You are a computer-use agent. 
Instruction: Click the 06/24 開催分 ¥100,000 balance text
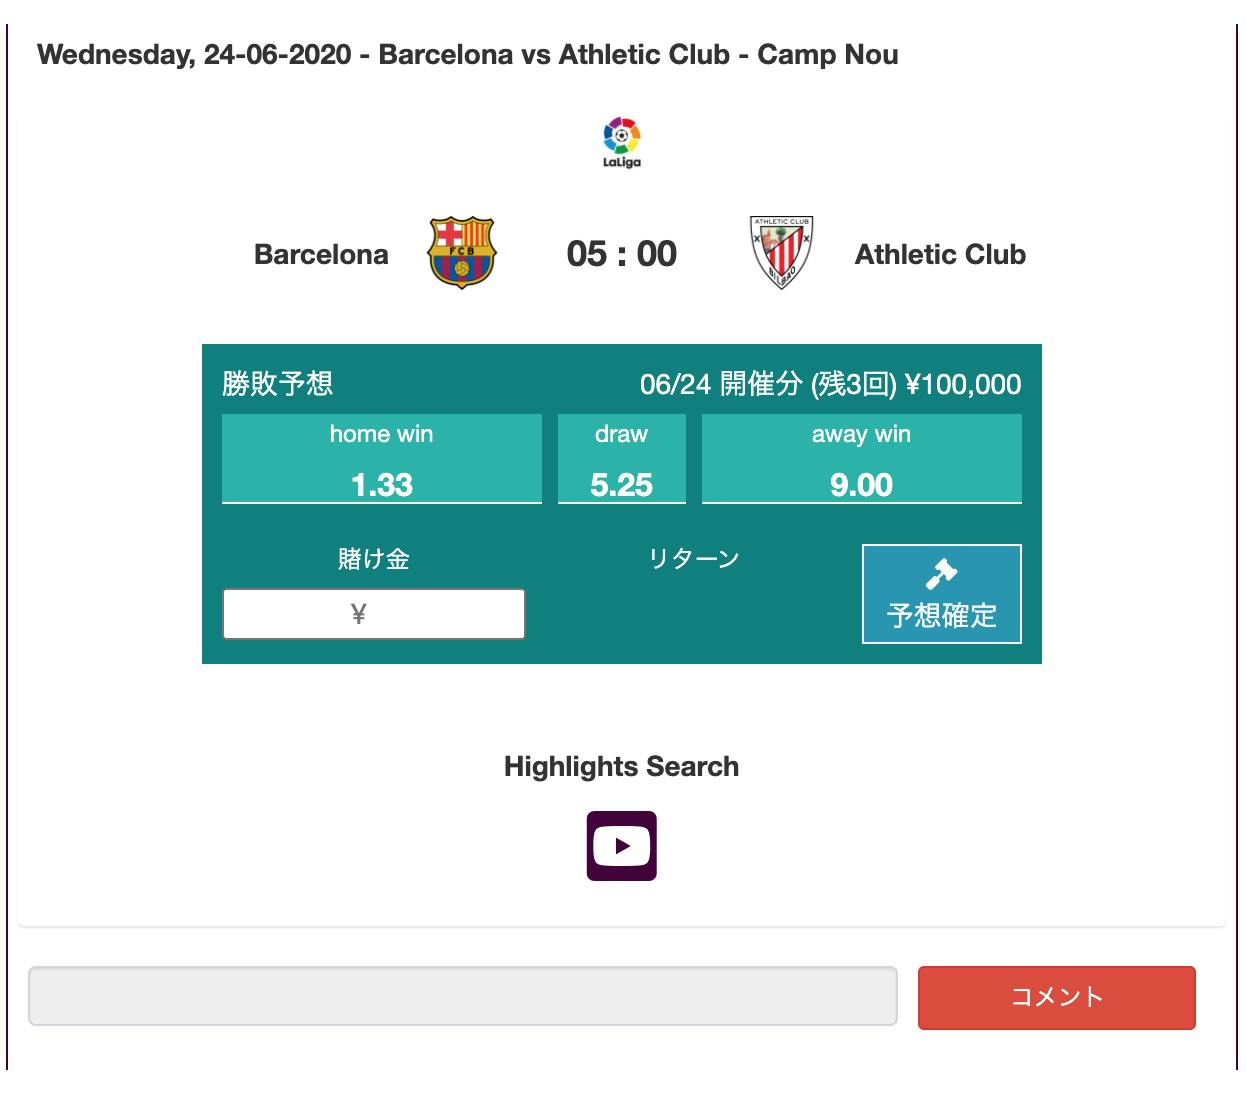tap(830, 384)
